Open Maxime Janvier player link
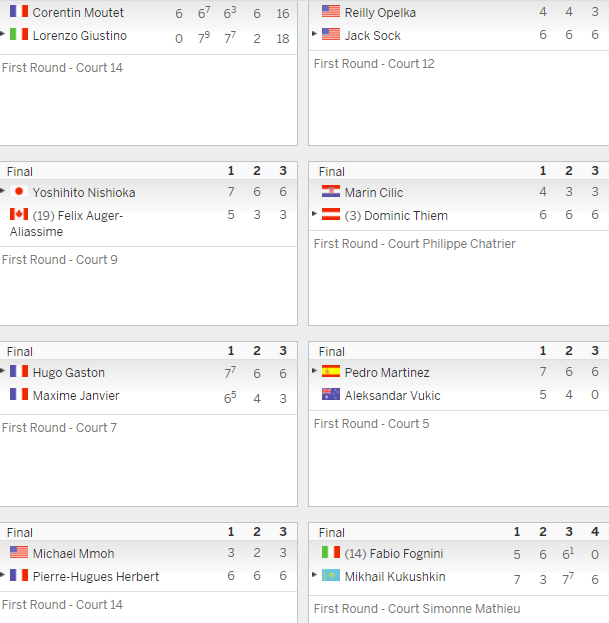This screenshot has width=609, height=623. click(x=76, y=396)
